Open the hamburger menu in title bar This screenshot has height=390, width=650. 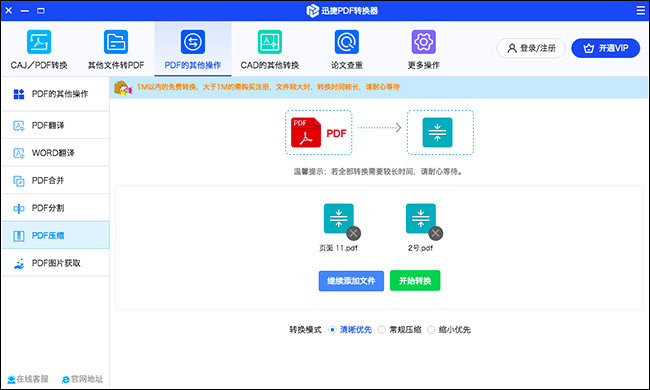(x=640, y=10)
